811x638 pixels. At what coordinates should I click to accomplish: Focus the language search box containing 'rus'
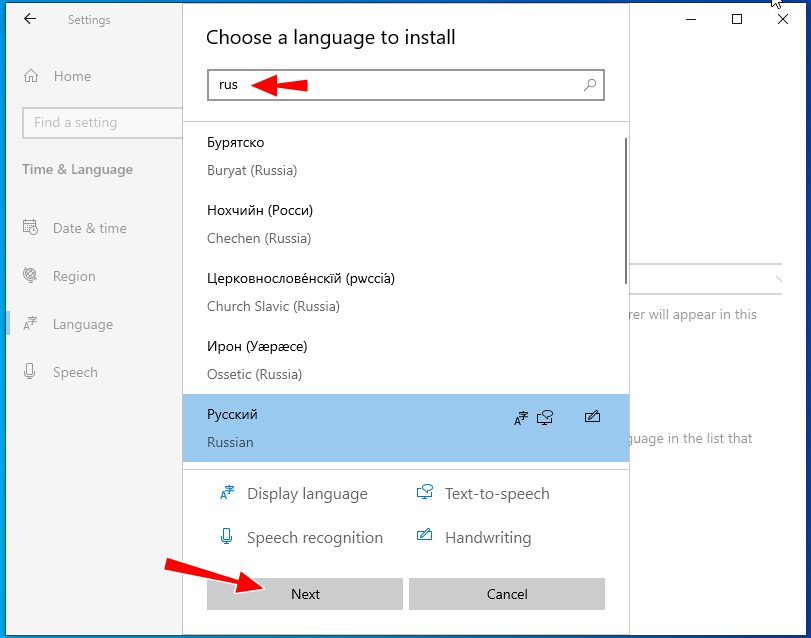406,85
